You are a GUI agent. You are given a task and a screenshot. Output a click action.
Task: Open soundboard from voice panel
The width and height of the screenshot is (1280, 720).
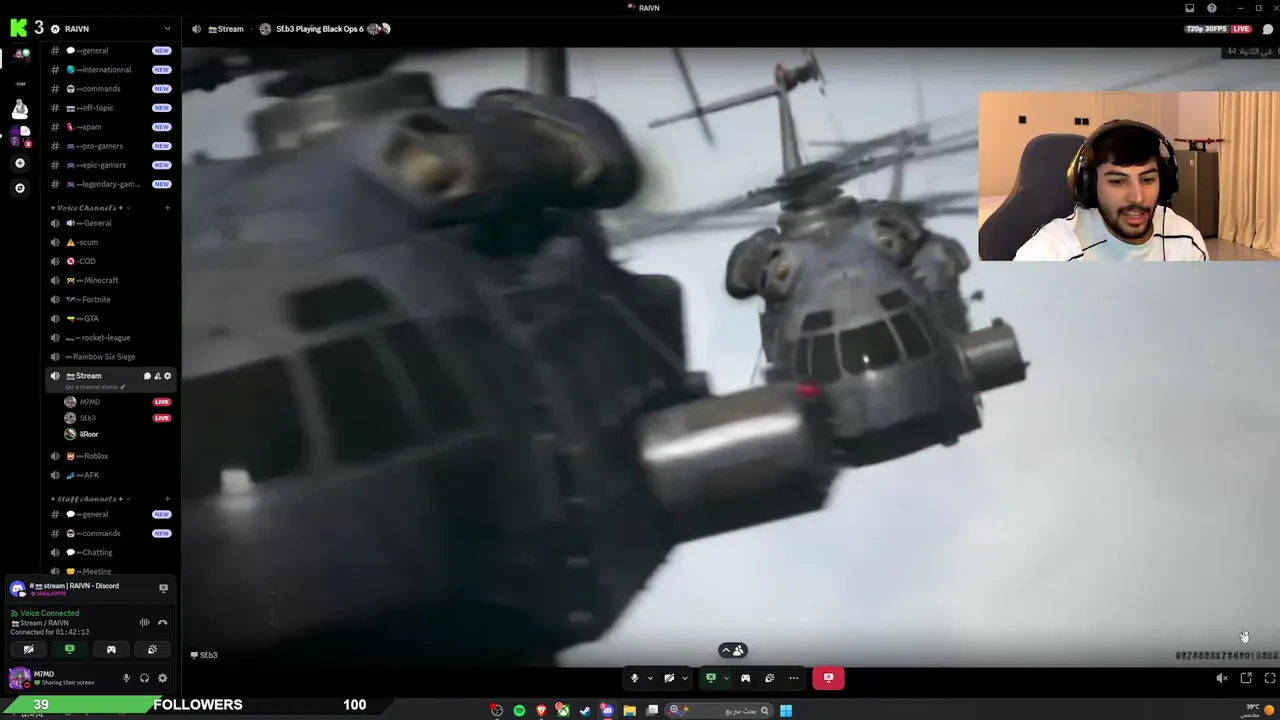click(x=152, y=649)
